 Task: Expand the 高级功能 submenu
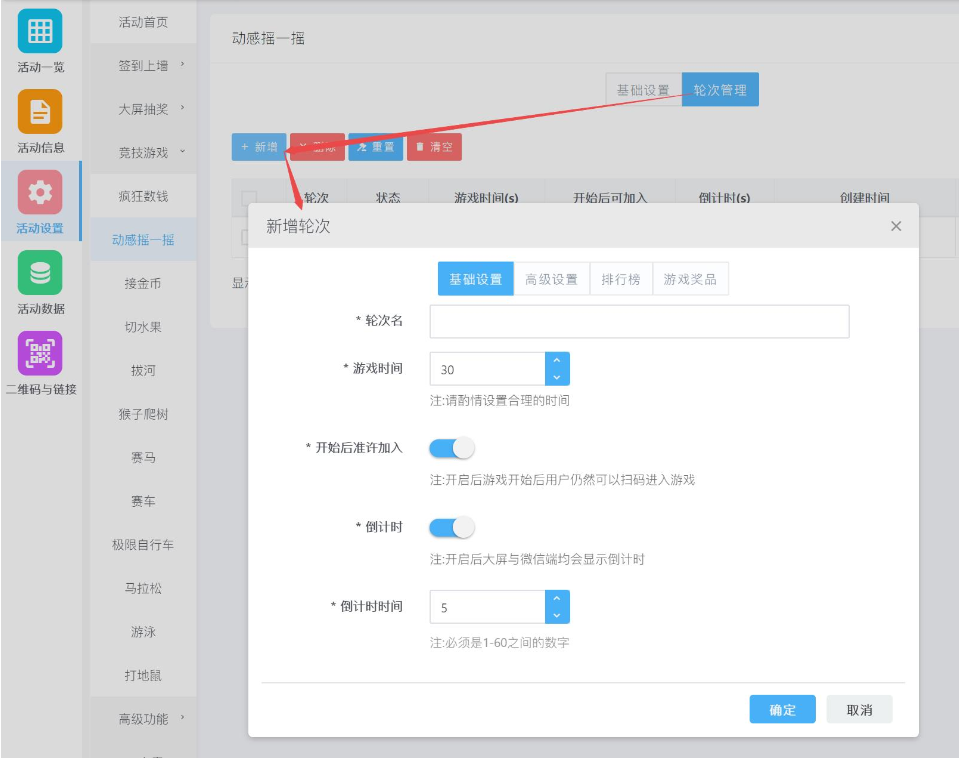click(144, 719)
